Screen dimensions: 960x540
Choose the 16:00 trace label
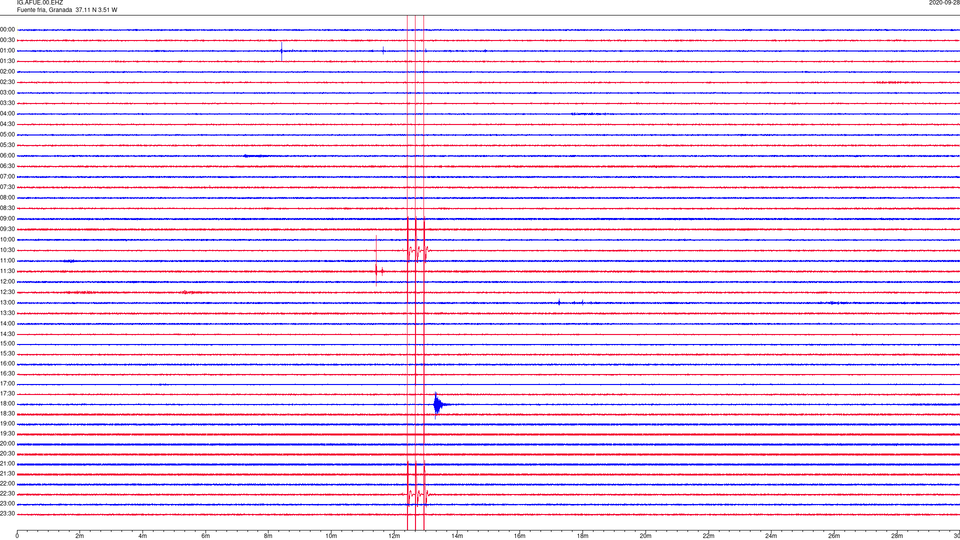pos(7,364)
